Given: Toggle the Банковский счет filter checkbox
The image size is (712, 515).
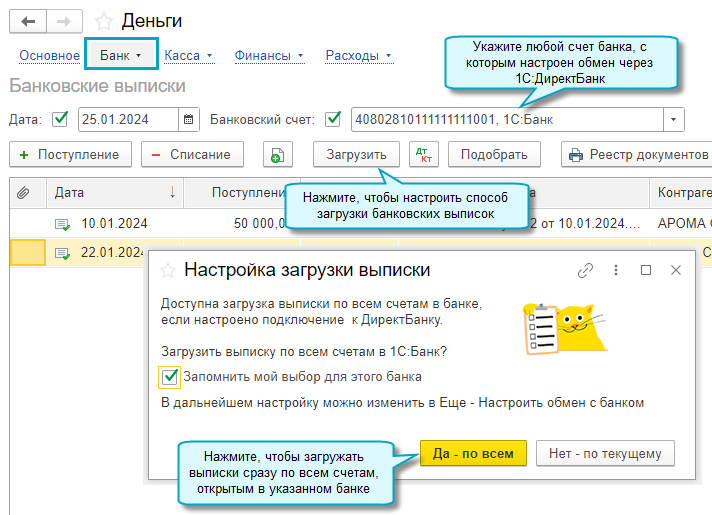Looking at the screenshot, I should (x=333, y=119).
